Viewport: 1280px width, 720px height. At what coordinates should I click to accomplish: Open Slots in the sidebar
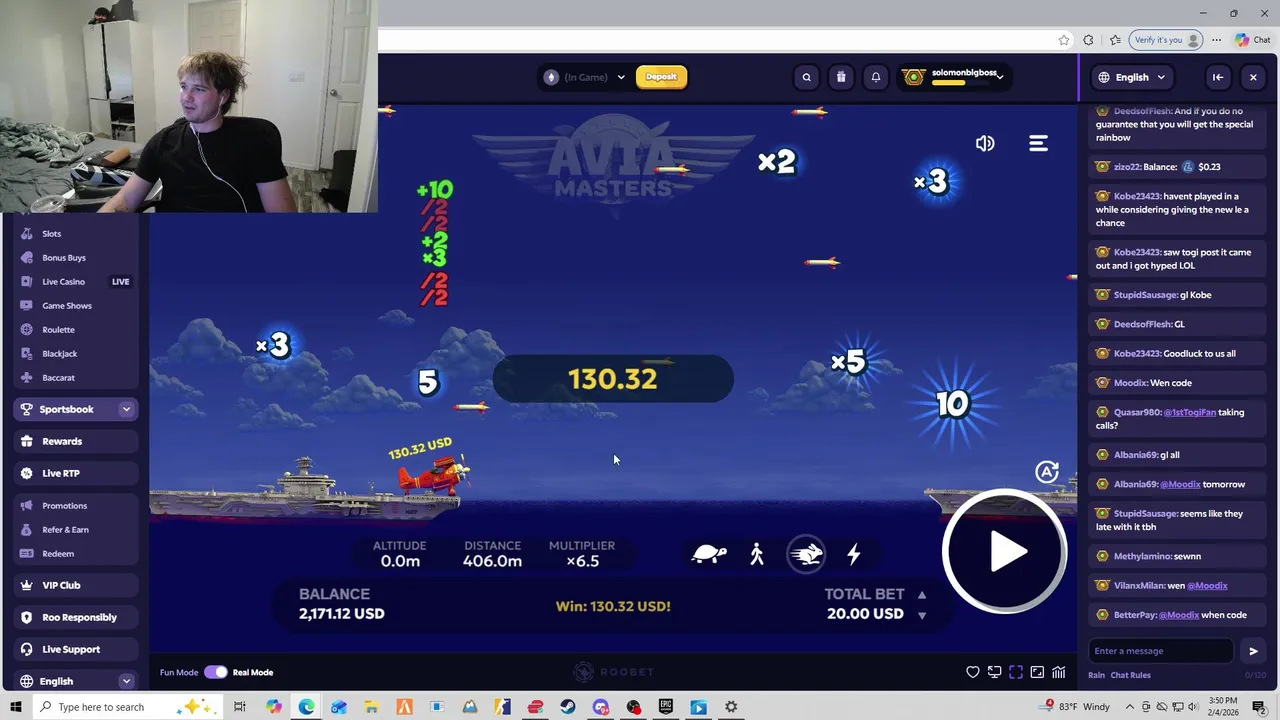pyautogui.click(x=52, y=234)
